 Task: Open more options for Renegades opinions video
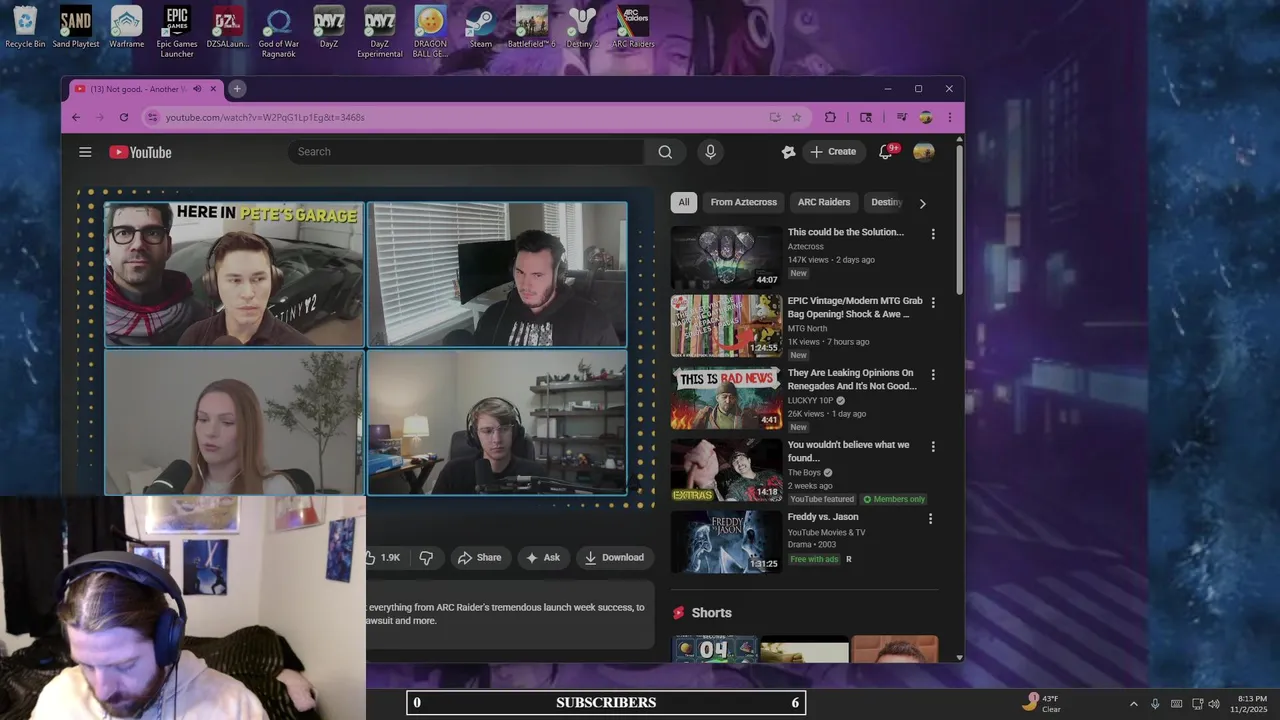coord(933,374)
